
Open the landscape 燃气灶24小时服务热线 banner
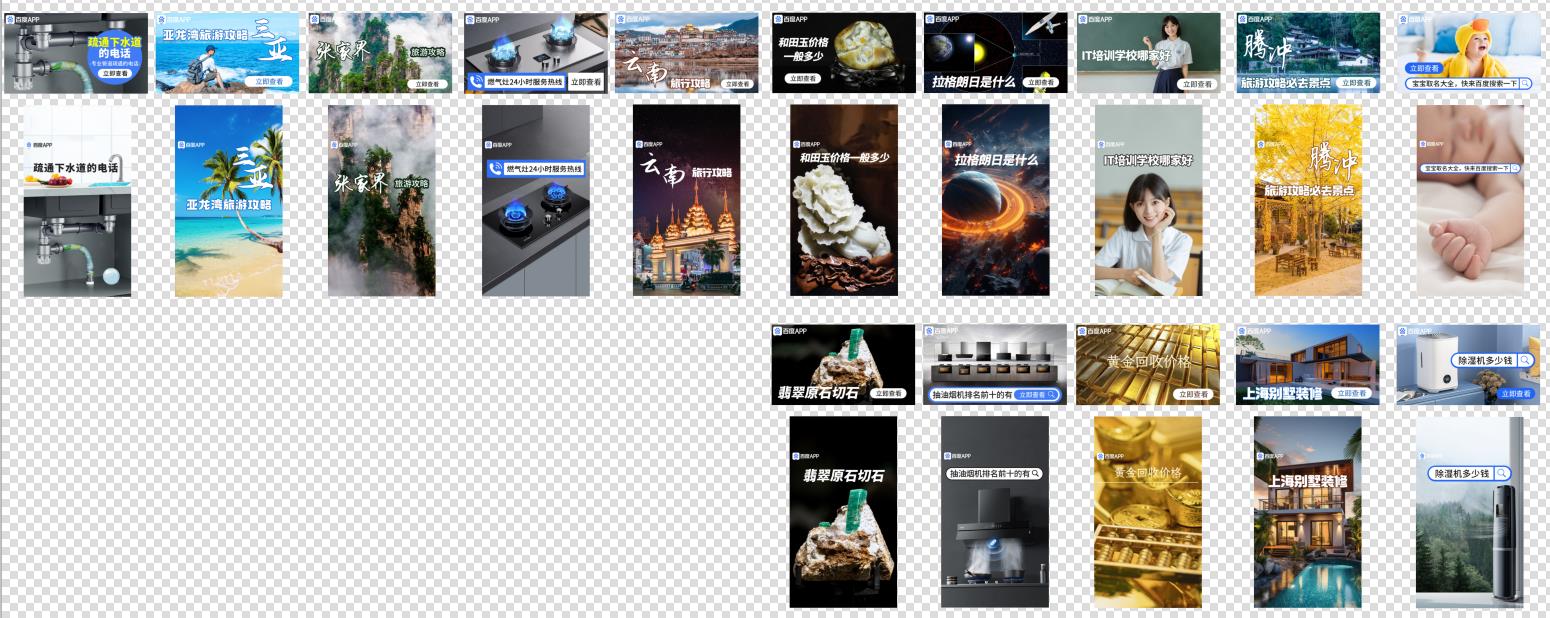pos(536,53)
